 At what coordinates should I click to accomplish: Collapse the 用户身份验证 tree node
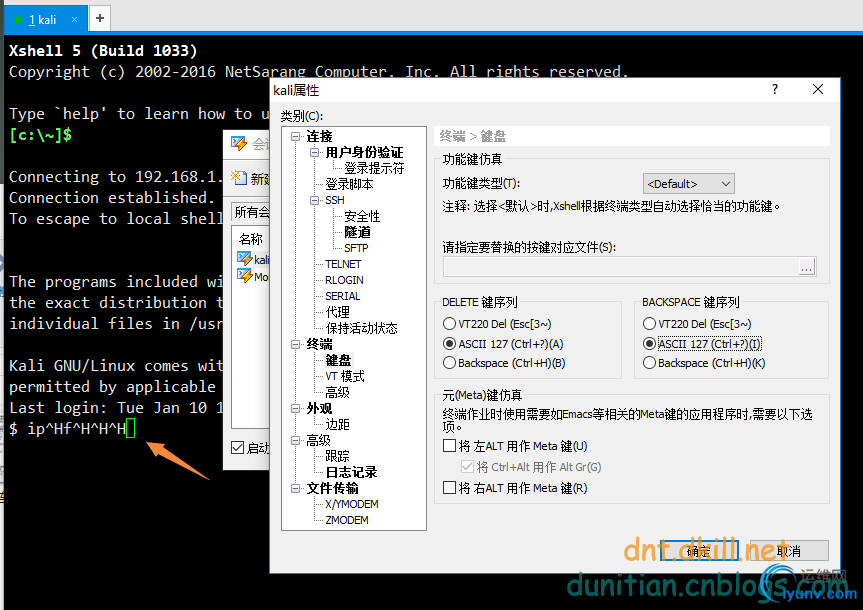[x=314, y=152]
